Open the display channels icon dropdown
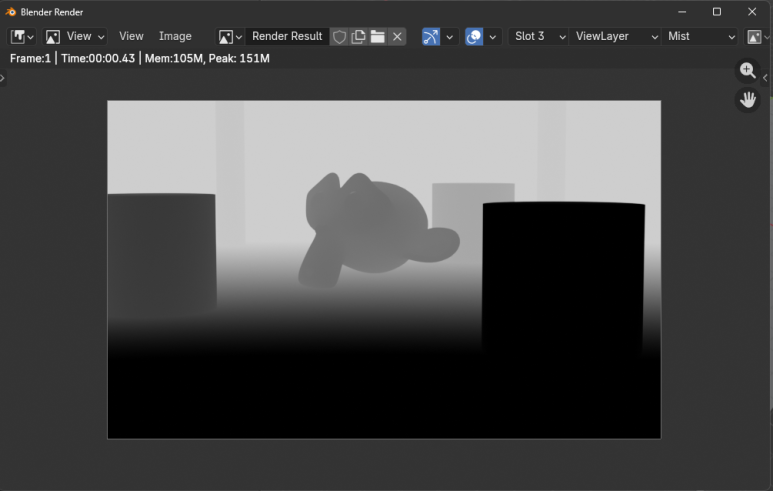The width and height of the screenshot is (773, 491). tap(758, 36)
